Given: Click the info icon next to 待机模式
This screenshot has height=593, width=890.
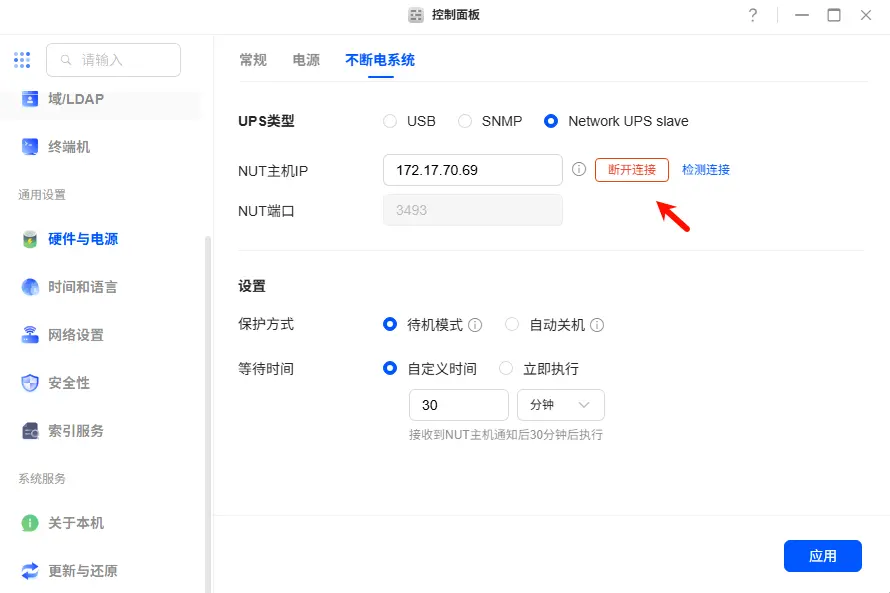Looking at the screenshot, I should click(x=476, y=325).
